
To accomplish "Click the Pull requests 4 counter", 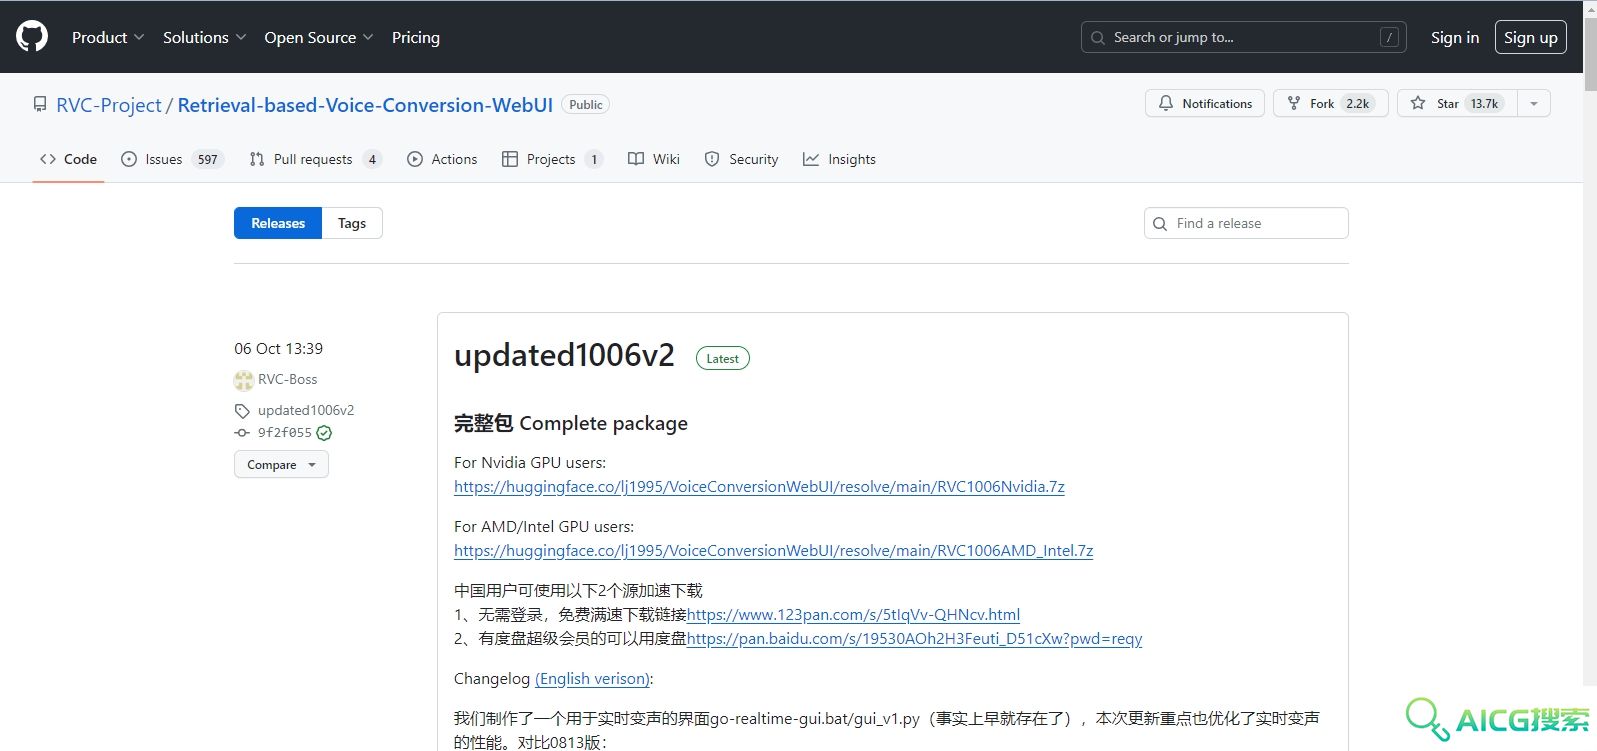I will (x=372, y=159).
